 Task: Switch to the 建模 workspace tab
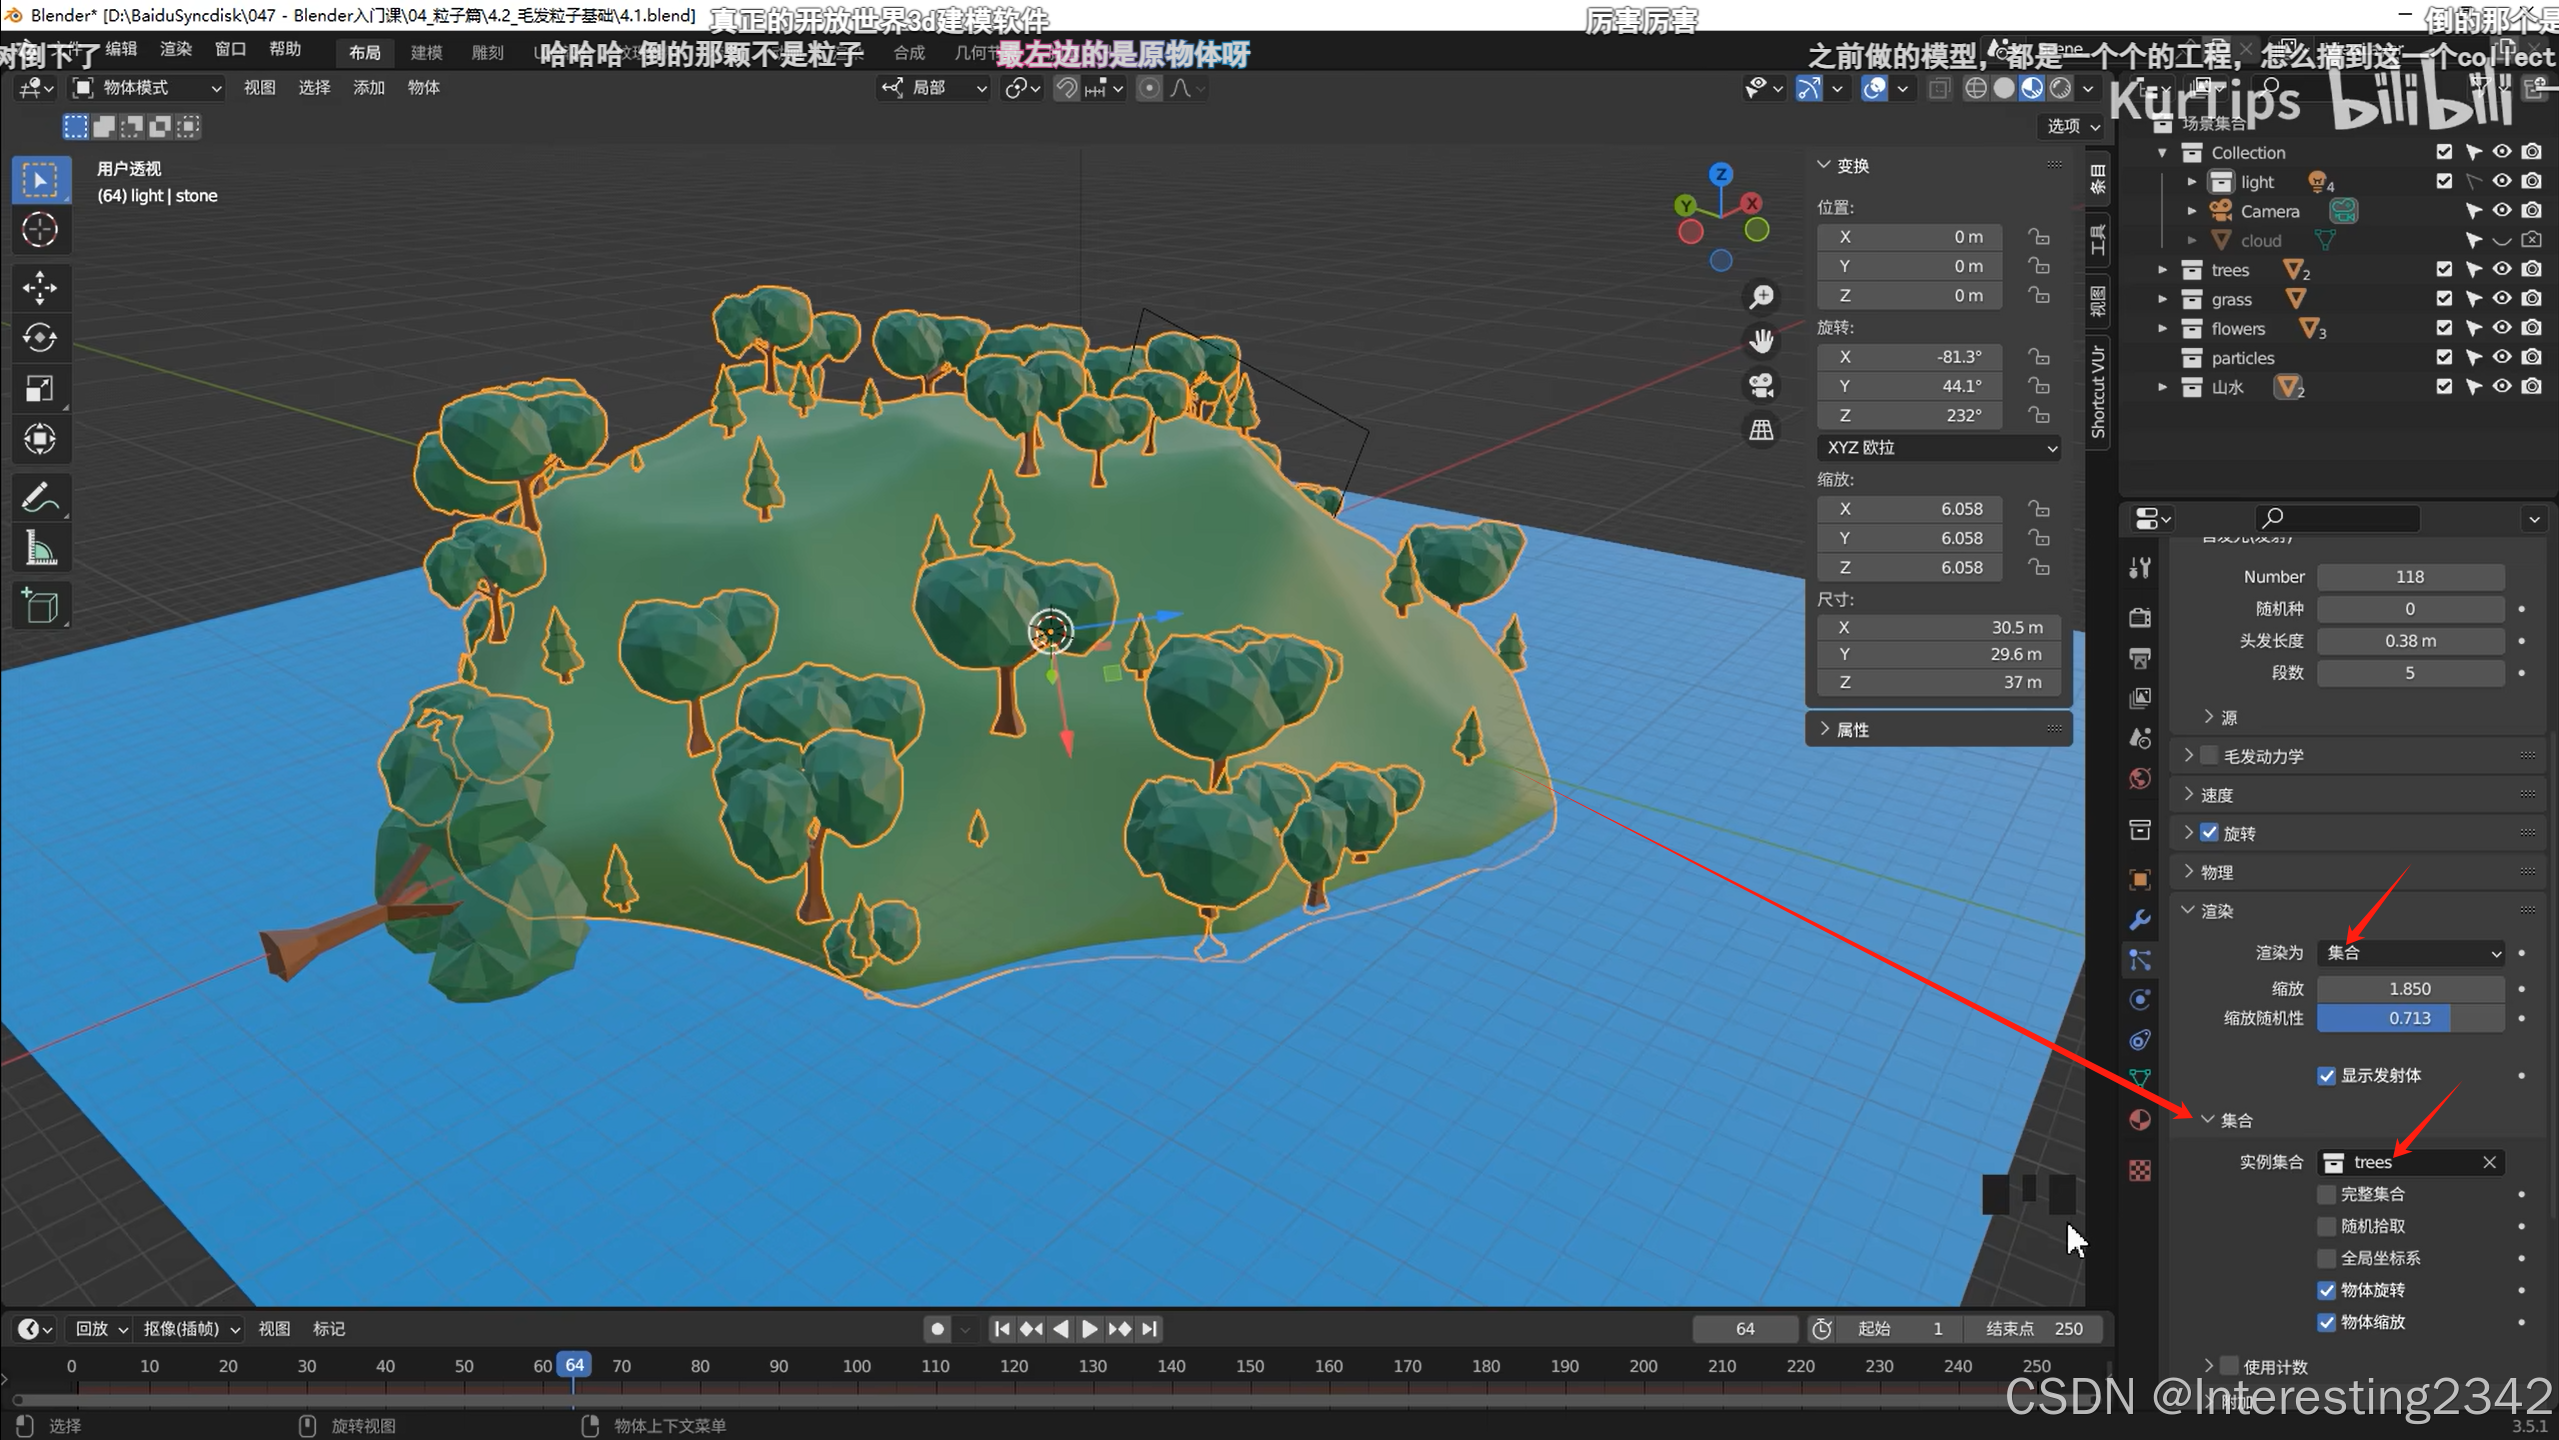426,52
